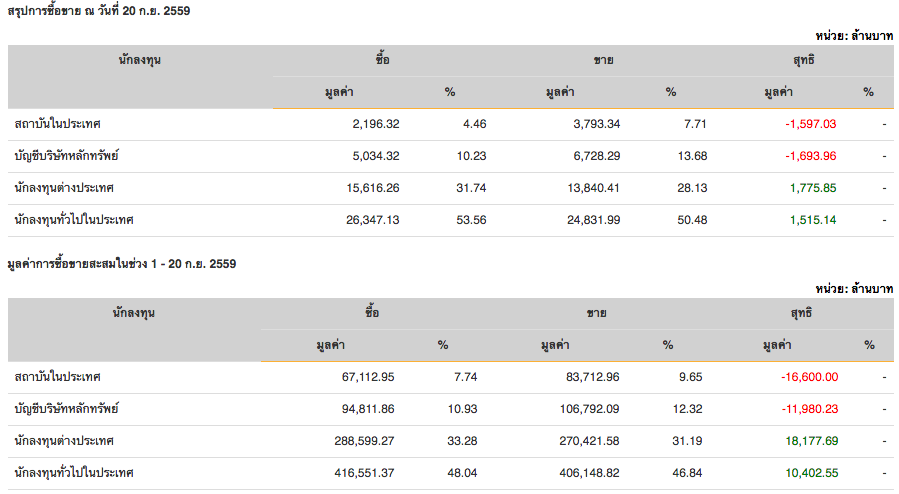Screen dimensions: 899x494
Task: Click the green net value 1,775.85
Action: coord(813,188)
